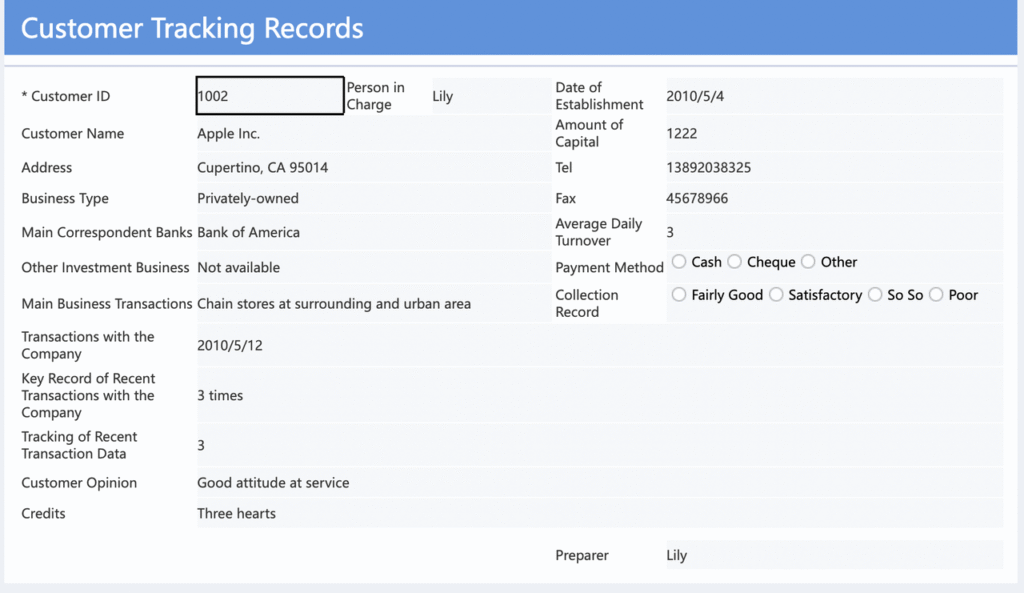This screenshot has height=593, width=1024.
Task: Mark collection record as Fairly Good
Action: coord(680,295)
